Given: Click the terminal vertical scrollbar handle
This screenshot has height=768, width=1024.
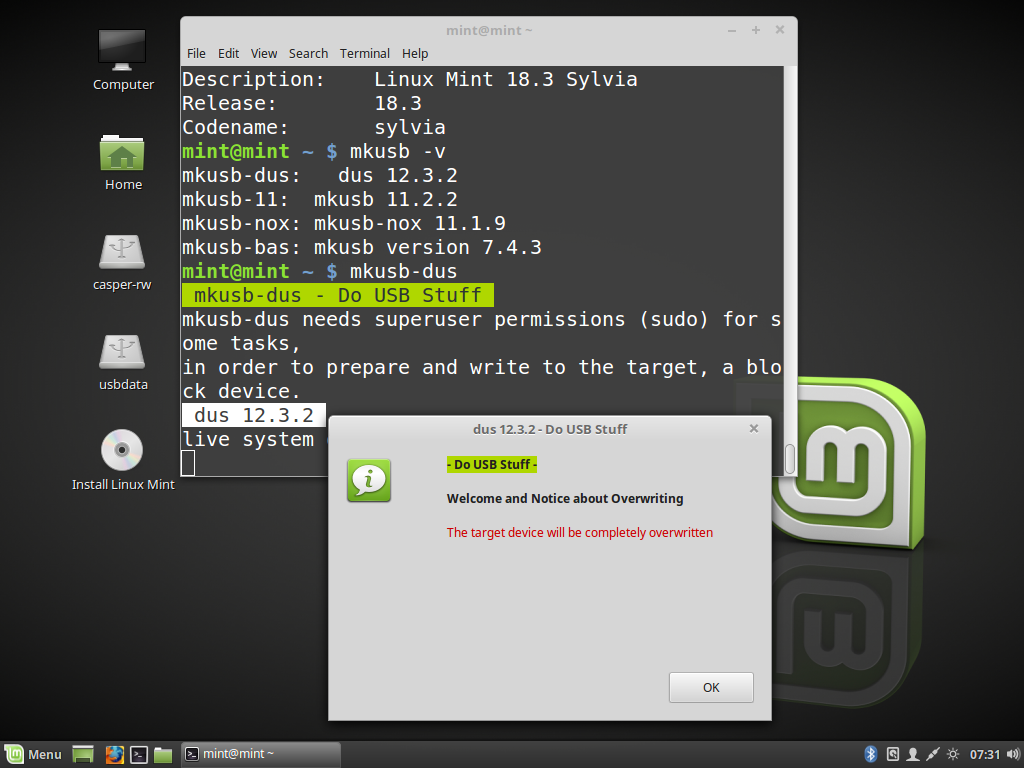Looking at the screenshot, I should pos(790,459).
